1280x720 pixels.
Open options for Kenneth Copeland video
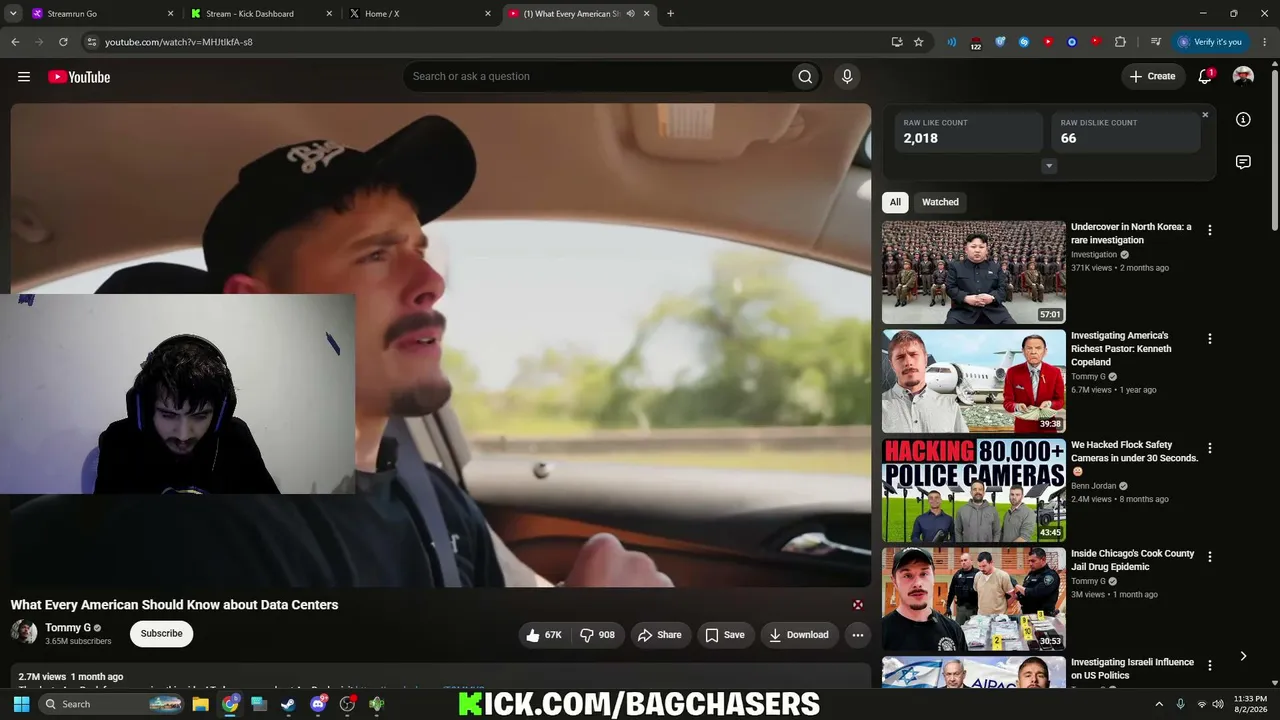[x=1210, y=339]
